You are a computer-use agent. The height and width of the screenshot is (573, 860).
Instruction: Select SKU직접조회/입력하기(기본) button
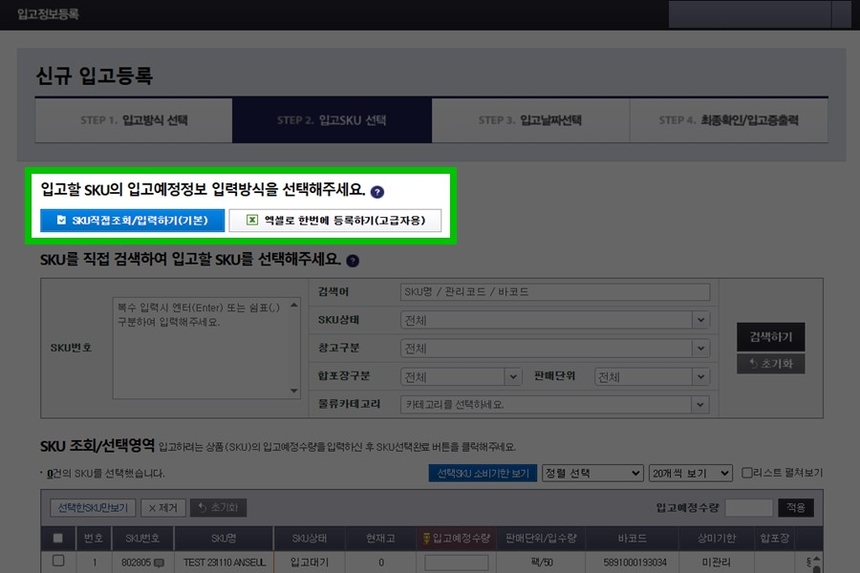point(132,220)
